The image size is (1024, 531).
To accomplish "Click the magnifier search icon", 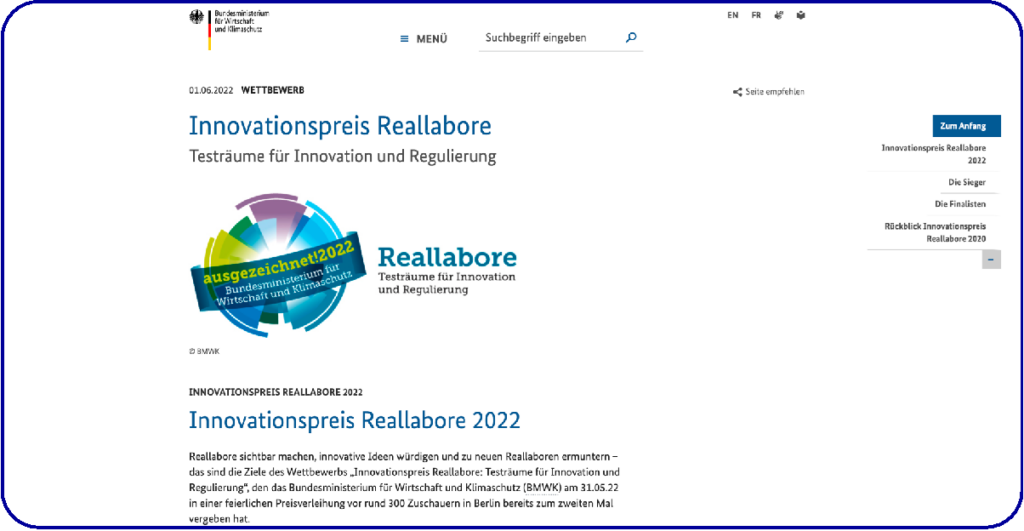I will click(630, 38).
